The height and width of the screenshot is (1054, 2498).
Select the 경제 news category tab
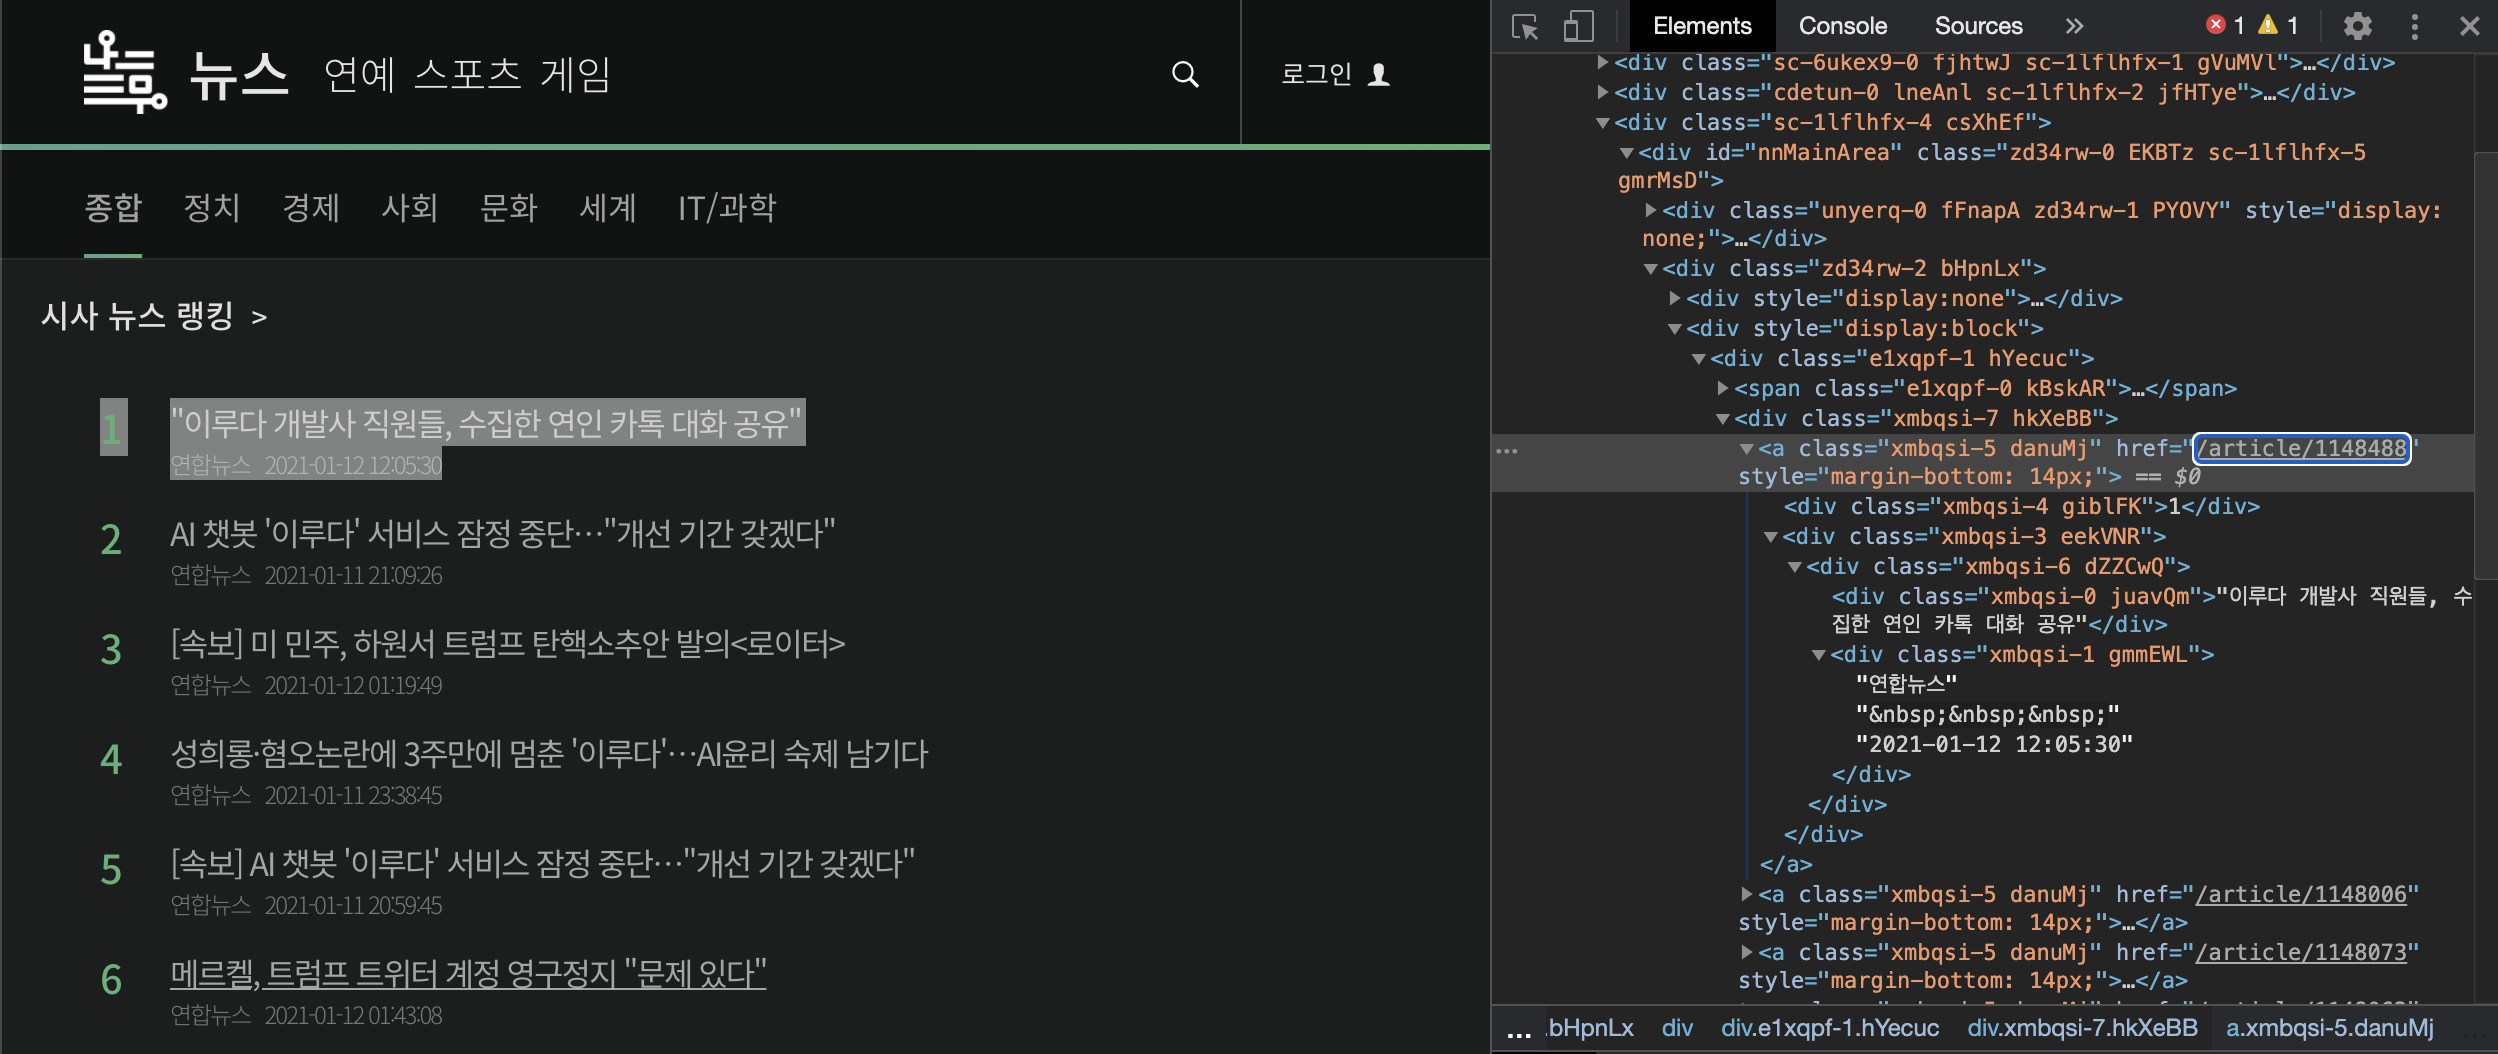tap(311, 208)
